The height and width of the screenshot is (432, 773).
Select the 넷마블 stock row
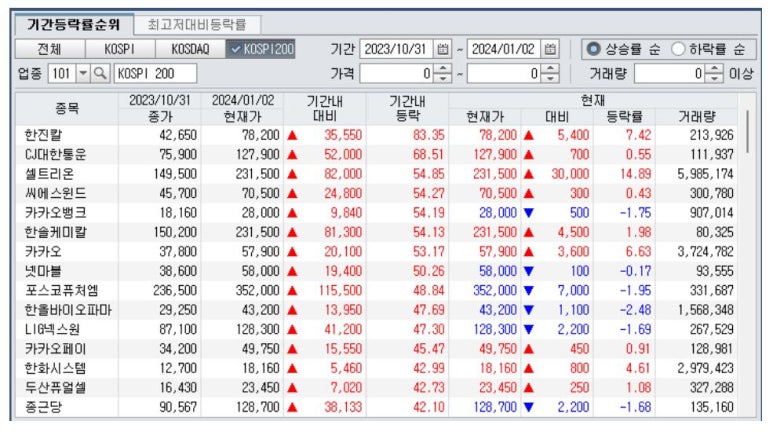pyautogui.click(x=377, y=271)
